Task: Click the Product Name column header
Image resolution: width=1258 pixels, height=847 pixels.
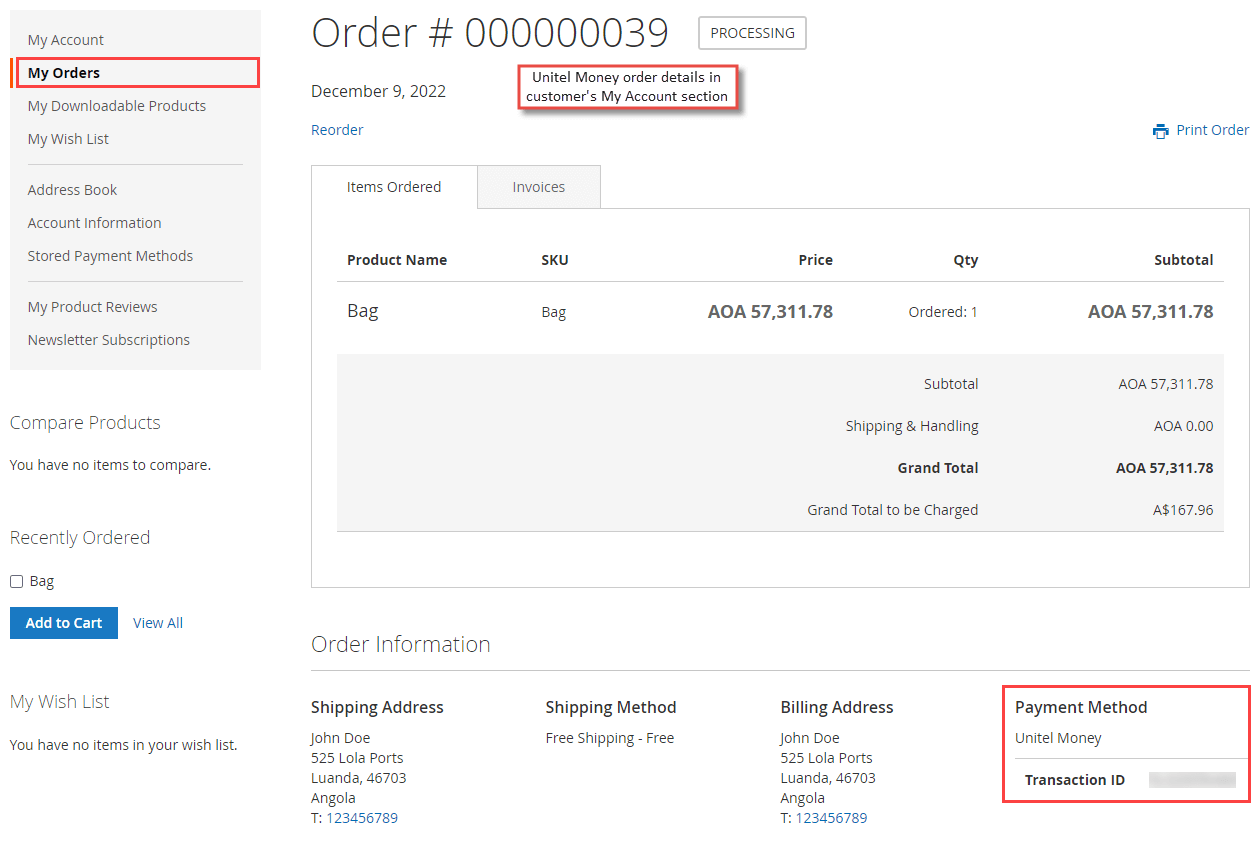Action: (x=397, y=260)
